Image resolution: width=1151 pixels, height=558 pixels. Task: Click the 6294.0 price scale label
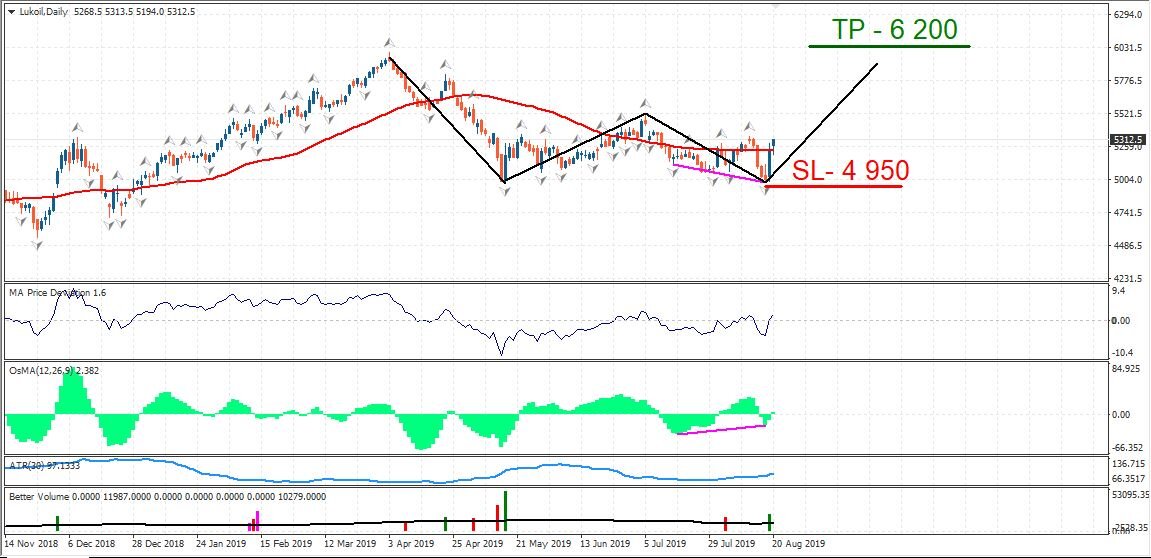click(x=1126, y=15)
